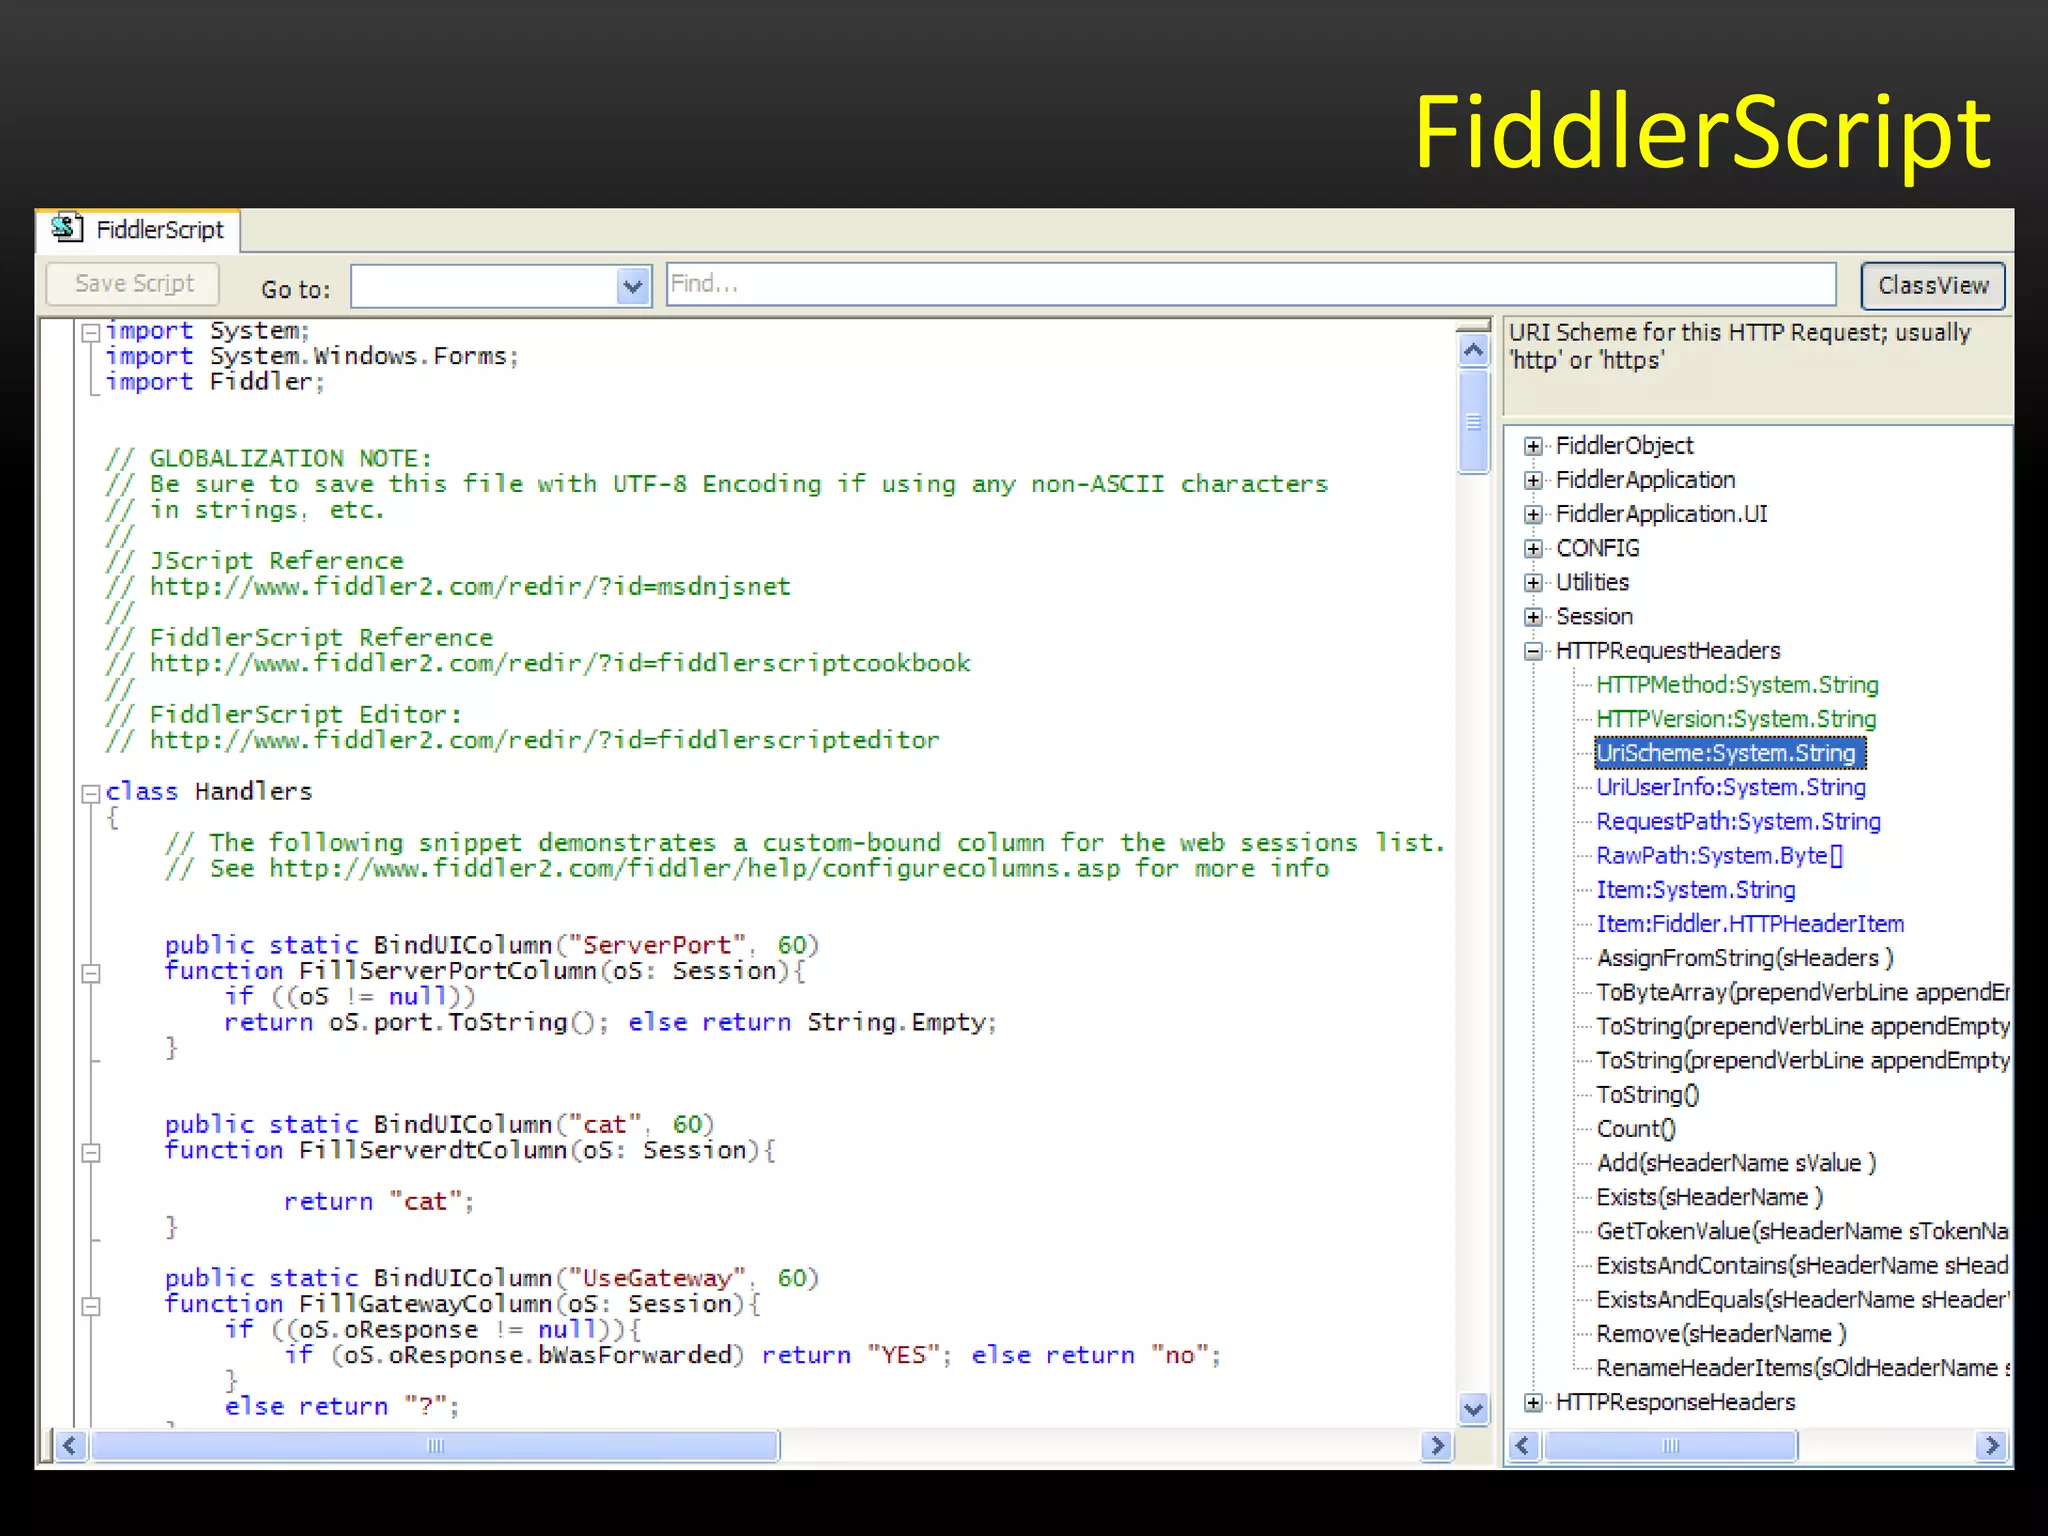
Task: Select the ExistsAndContains method entry
Action: coord(1802,1266)
